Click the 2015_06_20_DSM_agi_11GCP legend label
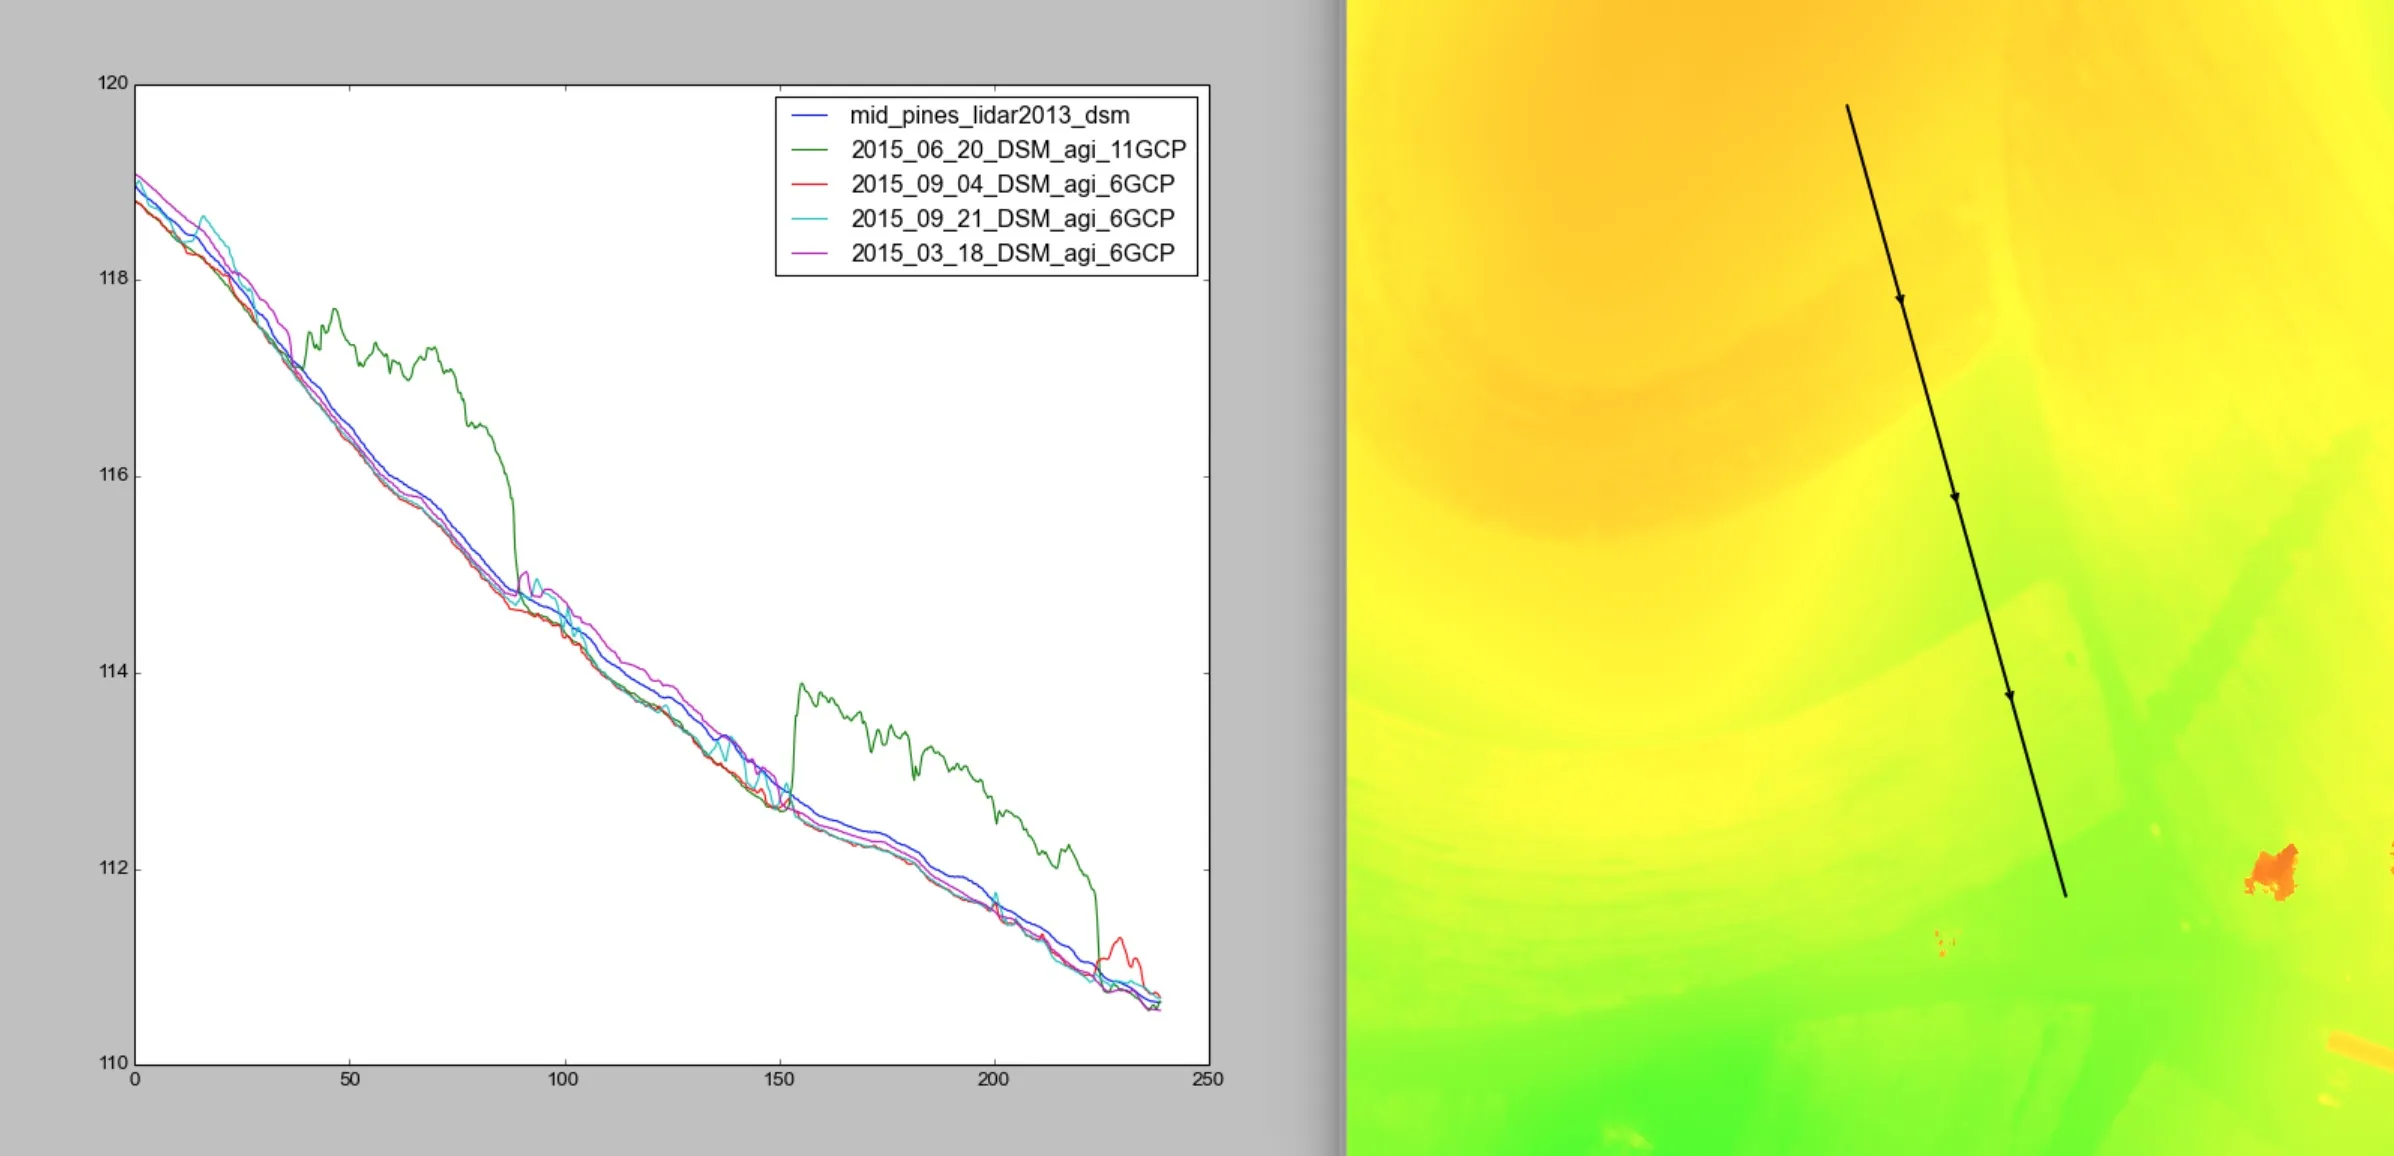2394x1156 pixels. click(x=1018, y=150)
